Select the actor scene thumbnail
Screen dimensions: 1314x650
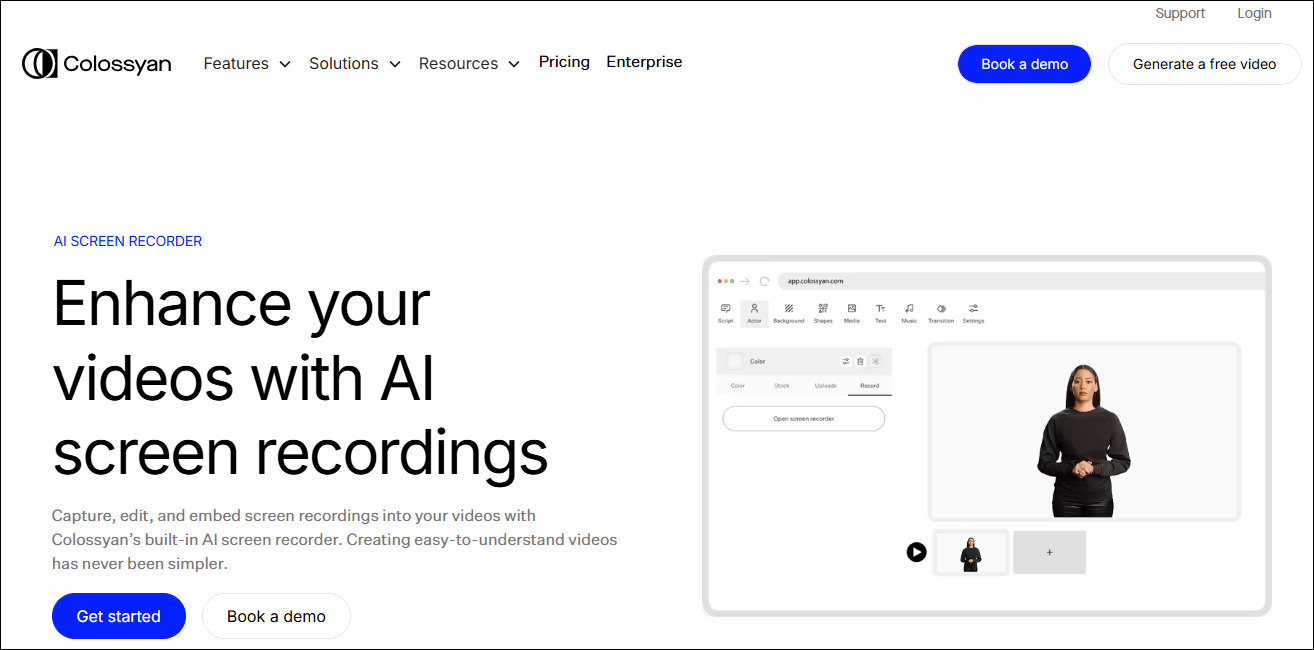tap(971, 552)
